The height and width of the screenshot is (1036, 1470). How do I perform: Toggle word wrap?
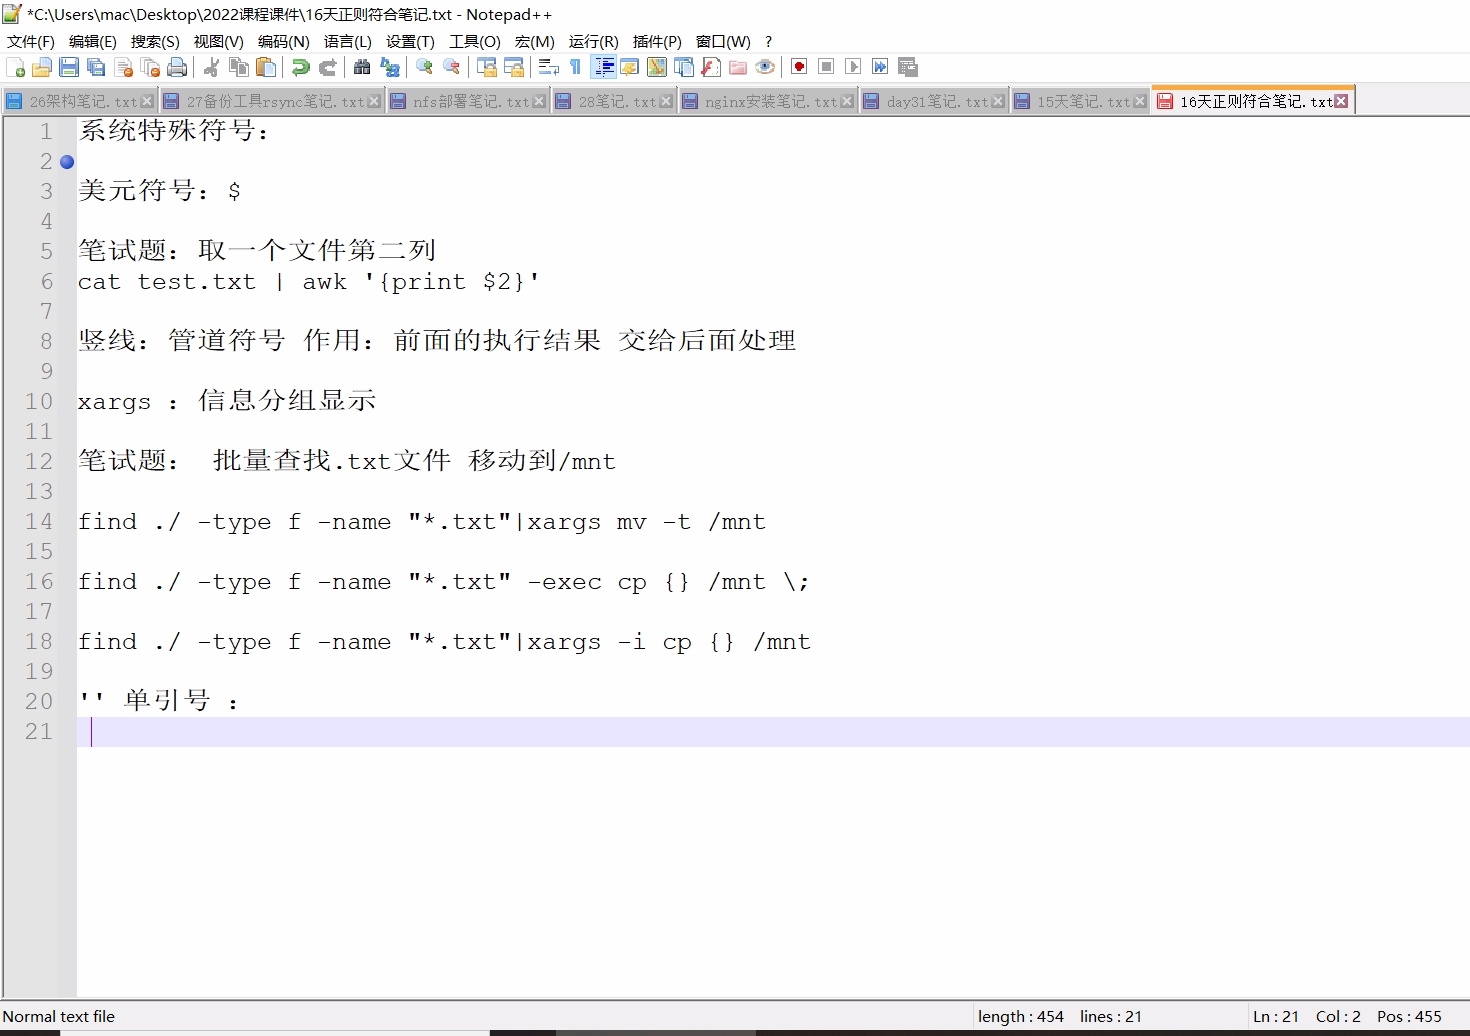548,67
